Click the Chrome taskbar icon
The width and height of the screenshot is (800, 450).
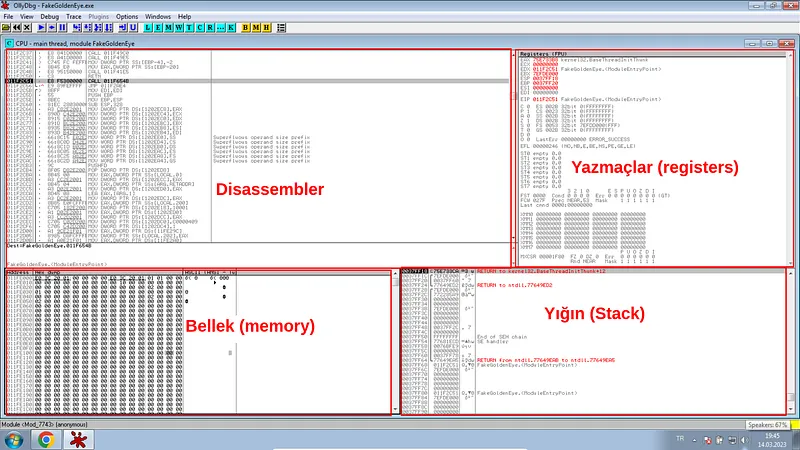tap(45, 440)
